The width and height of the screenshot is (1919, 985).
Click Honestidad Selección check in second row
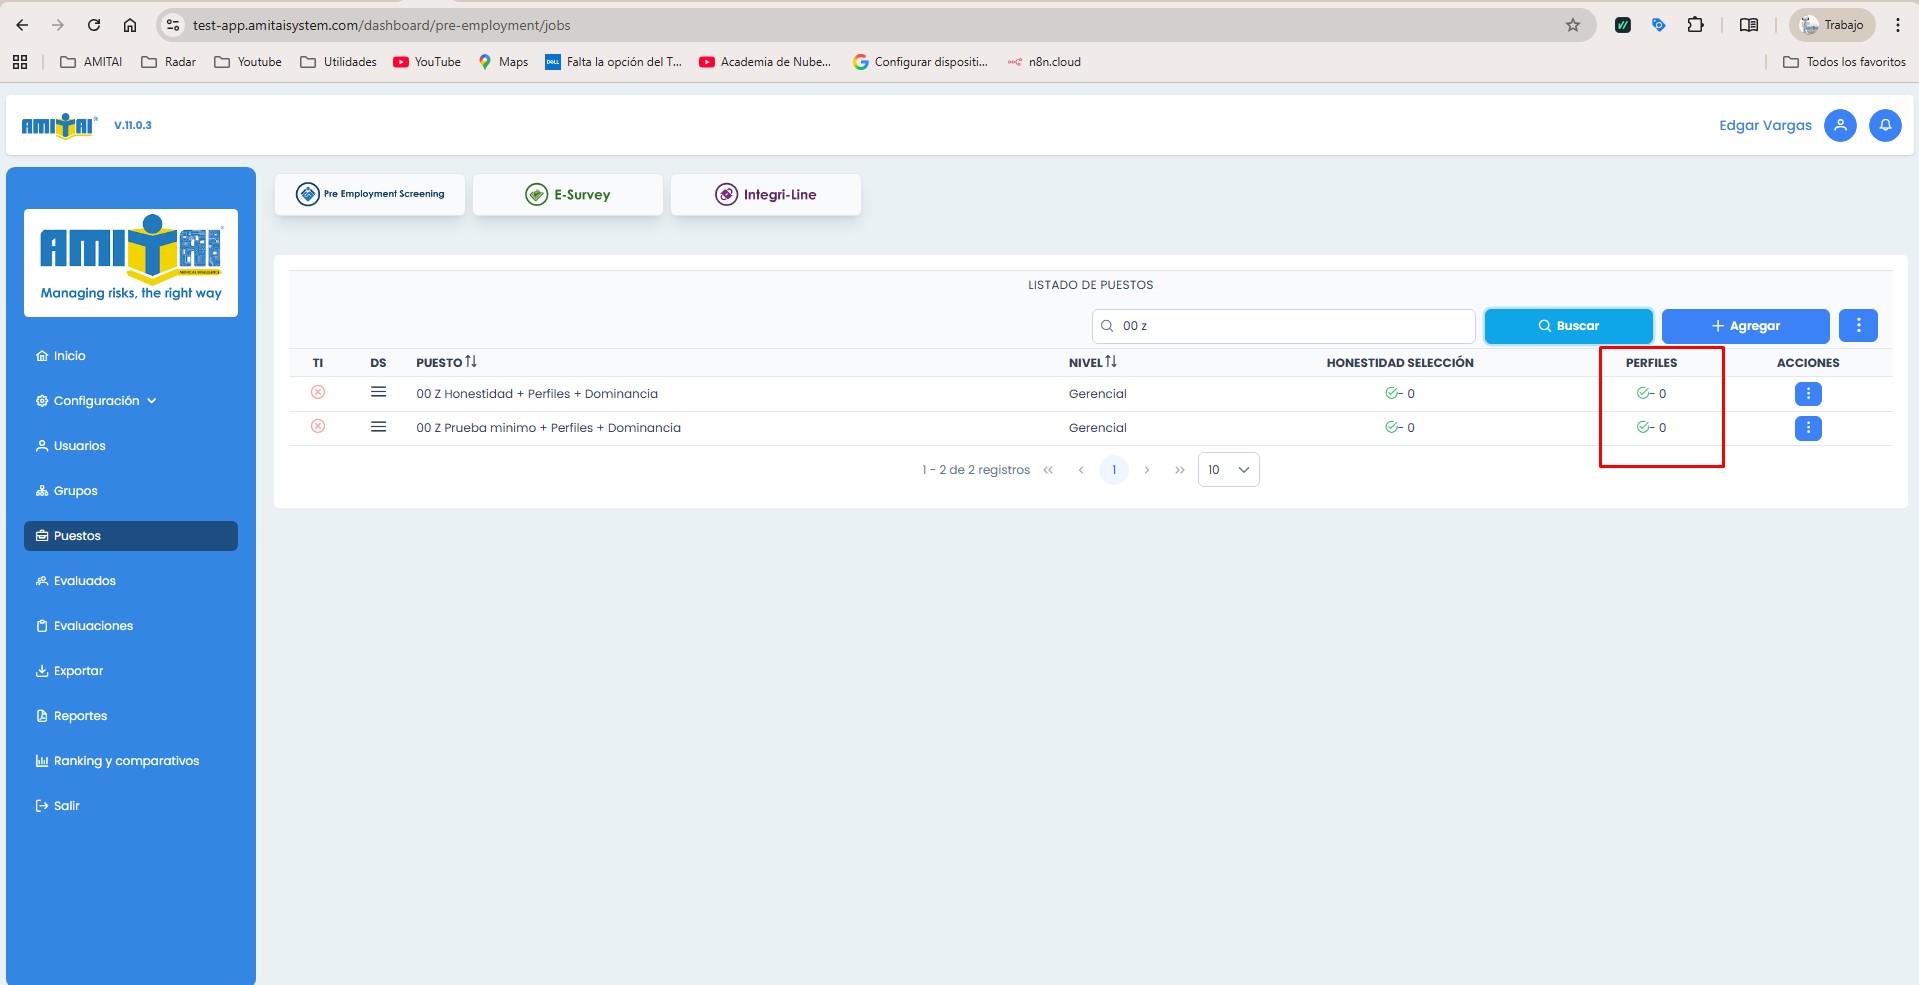[1392, 427]
